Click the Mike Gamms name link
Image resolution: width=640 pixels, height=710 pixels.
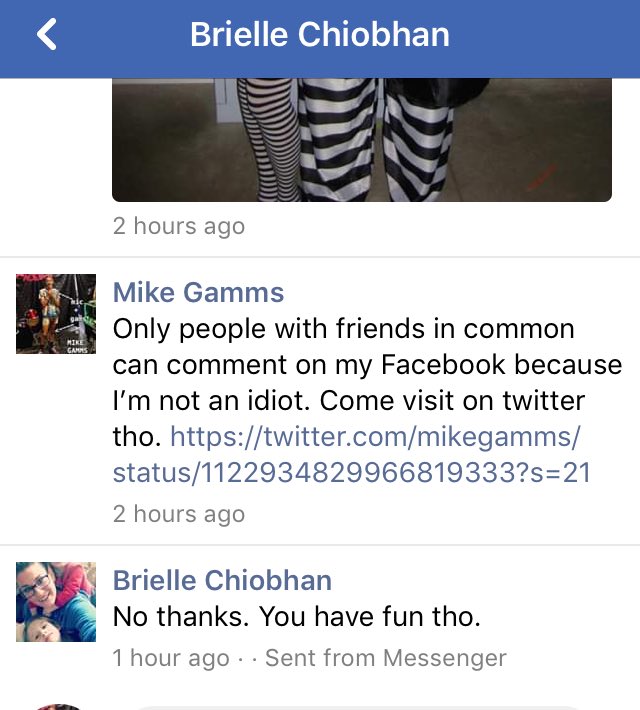click(198, 292)
